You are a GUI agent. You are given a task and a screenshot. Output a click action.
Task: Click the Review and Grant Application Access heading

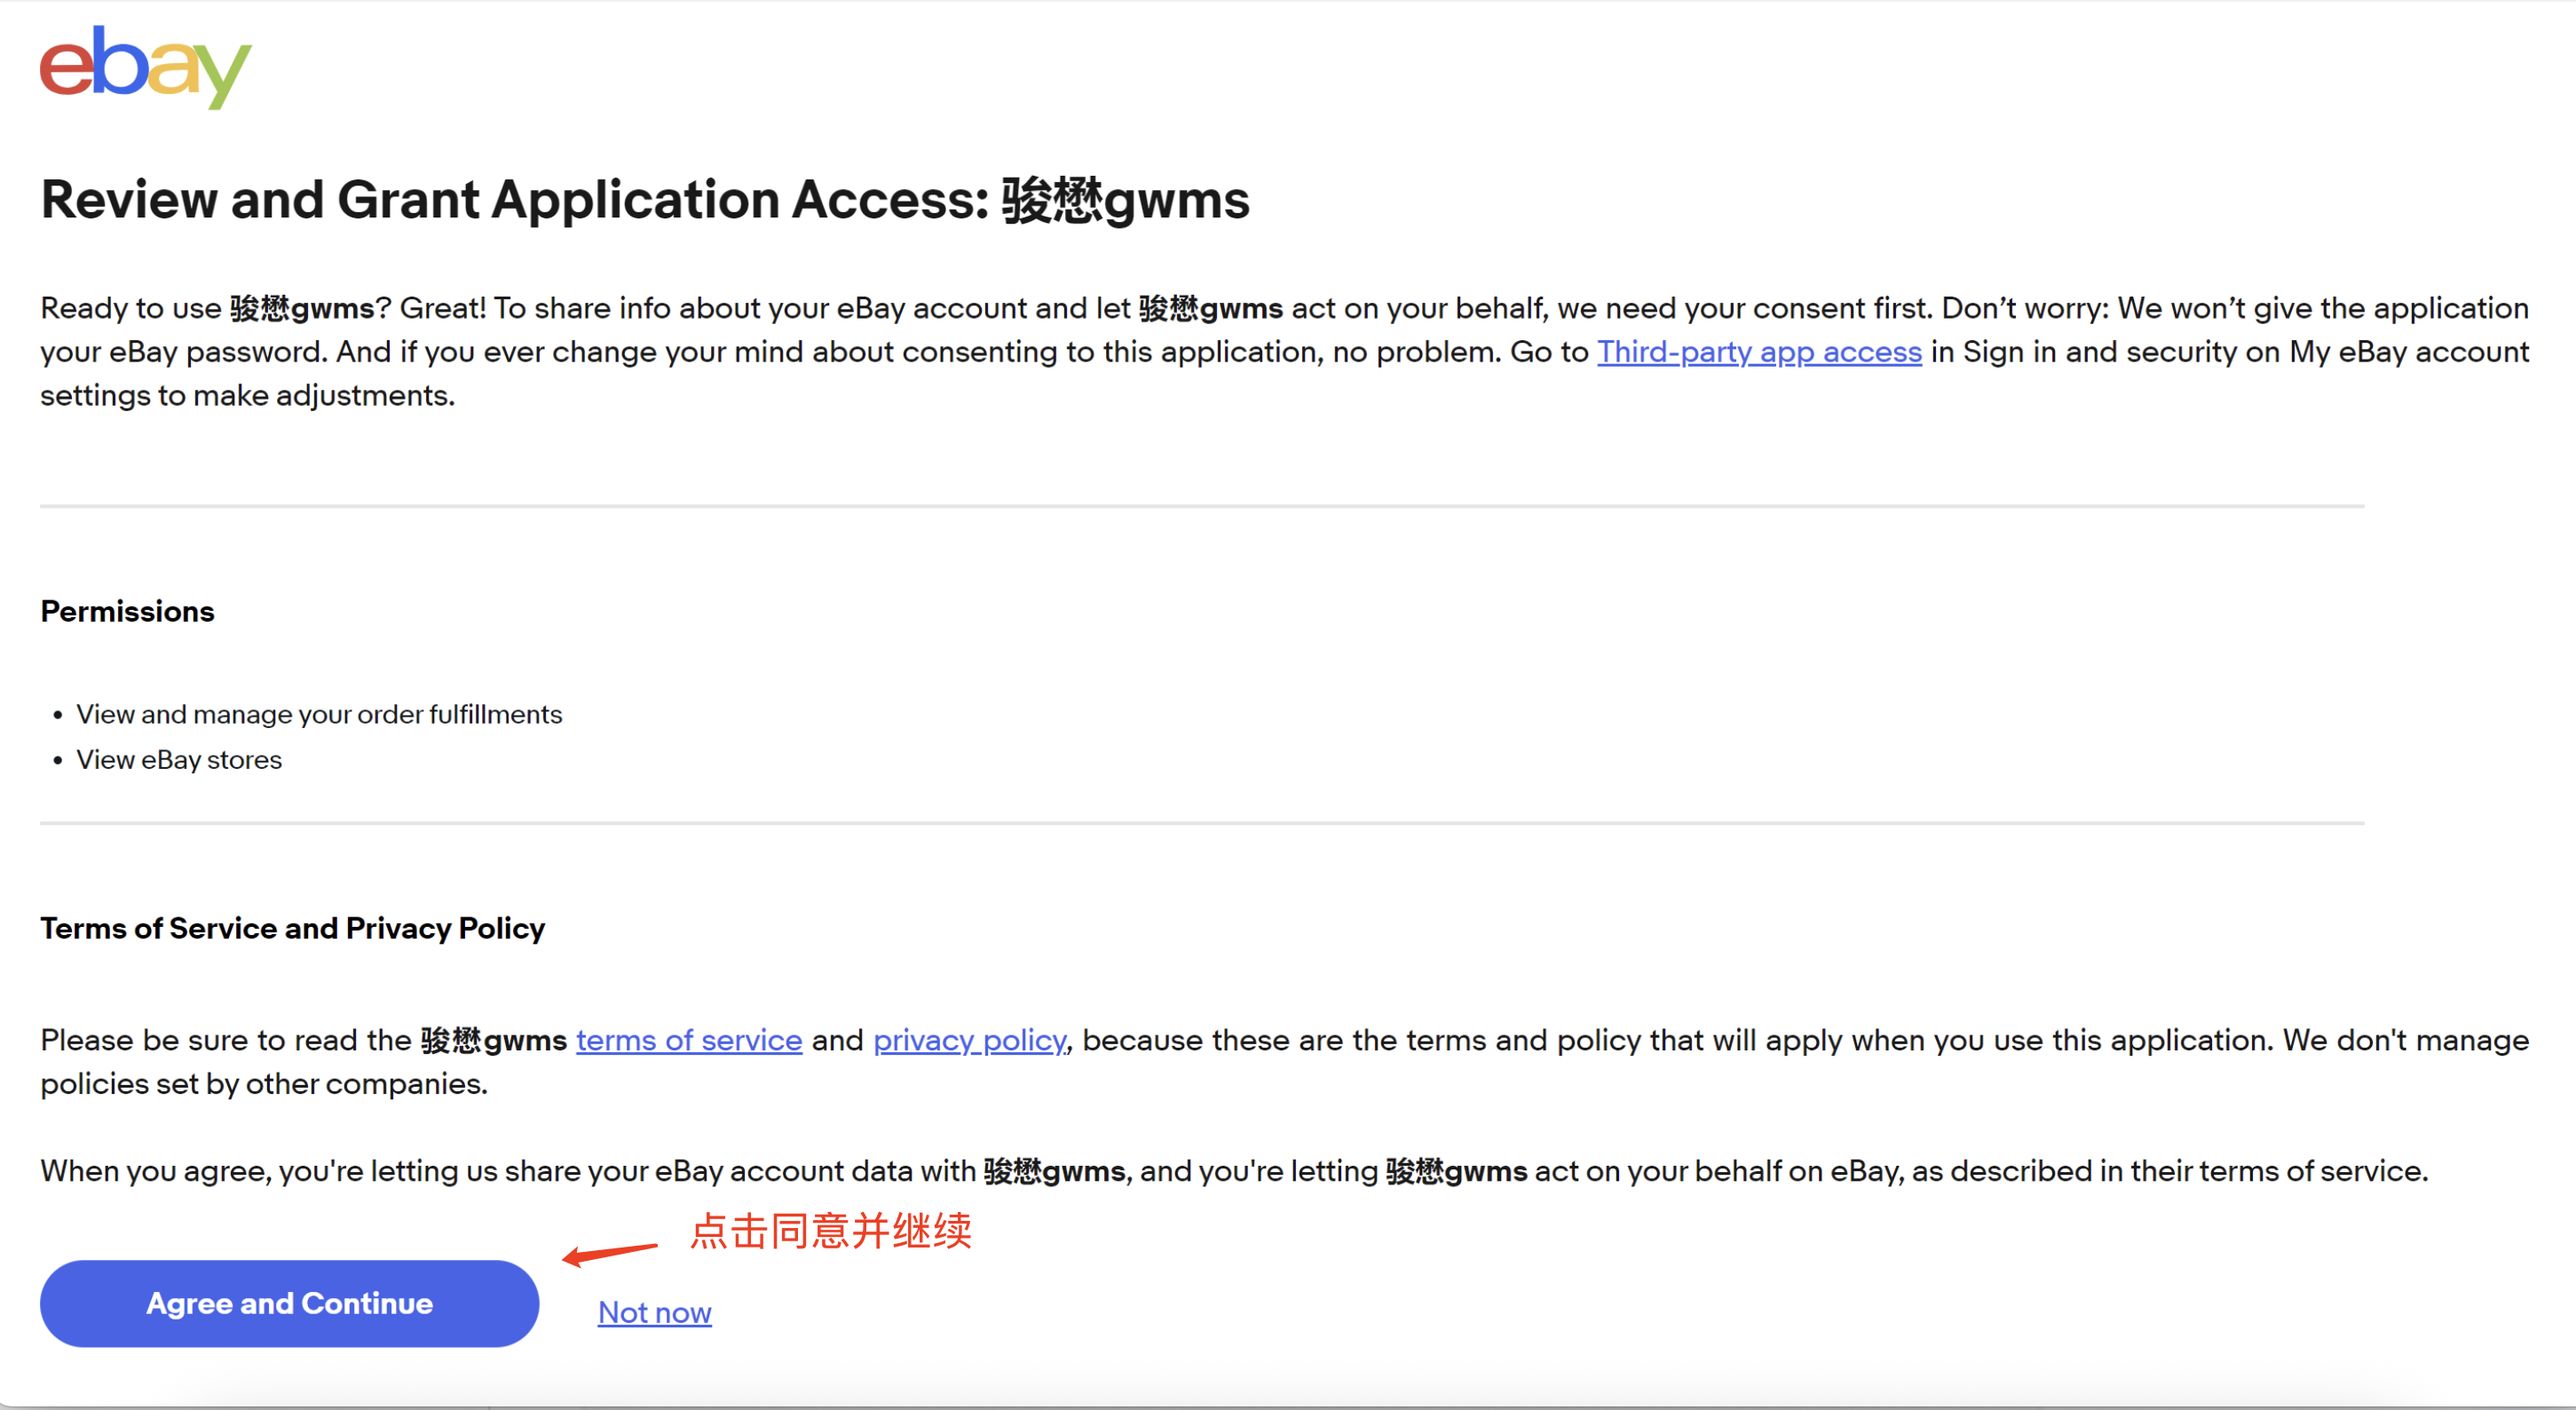pyautogui.click(x=645, y=199)
